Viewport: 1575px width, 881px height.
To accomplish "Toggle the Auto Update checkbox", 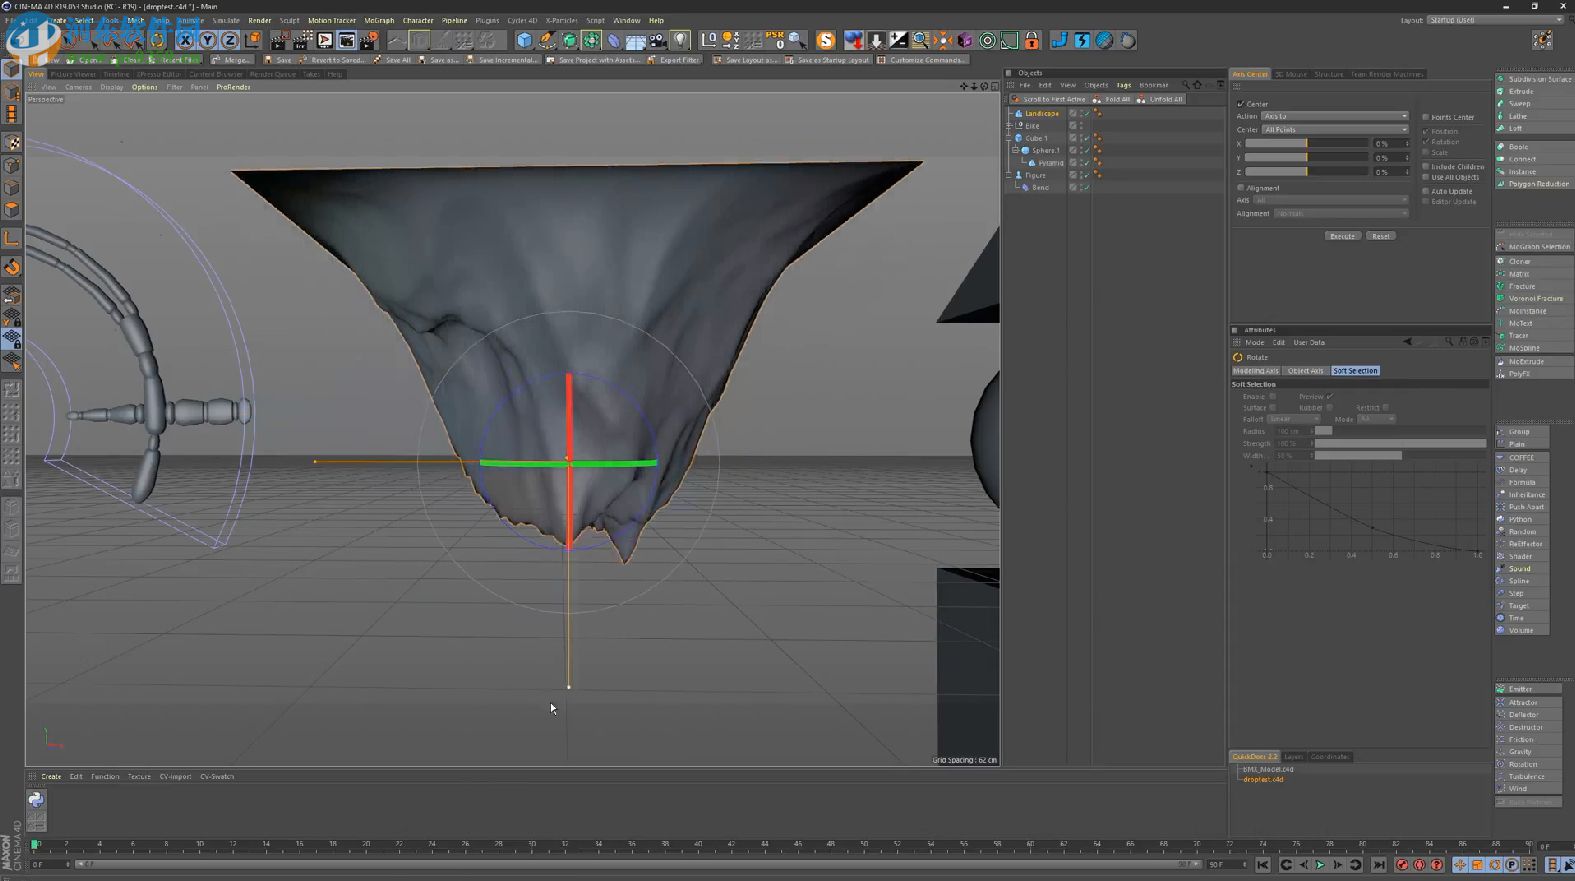I will 1426,191.
